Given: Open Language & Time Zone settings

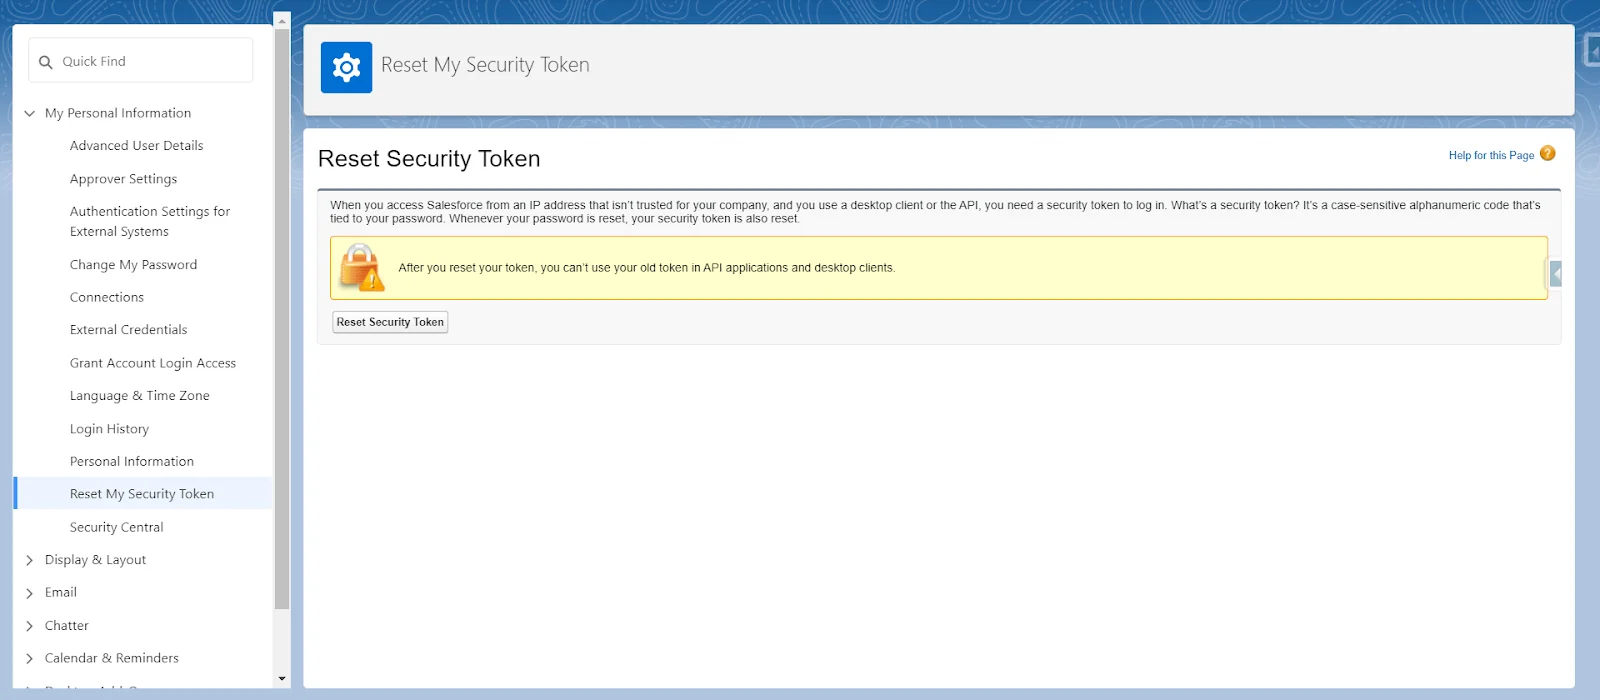Looking at the screenshot, I should pyautogui.click(x=140, y=396).
